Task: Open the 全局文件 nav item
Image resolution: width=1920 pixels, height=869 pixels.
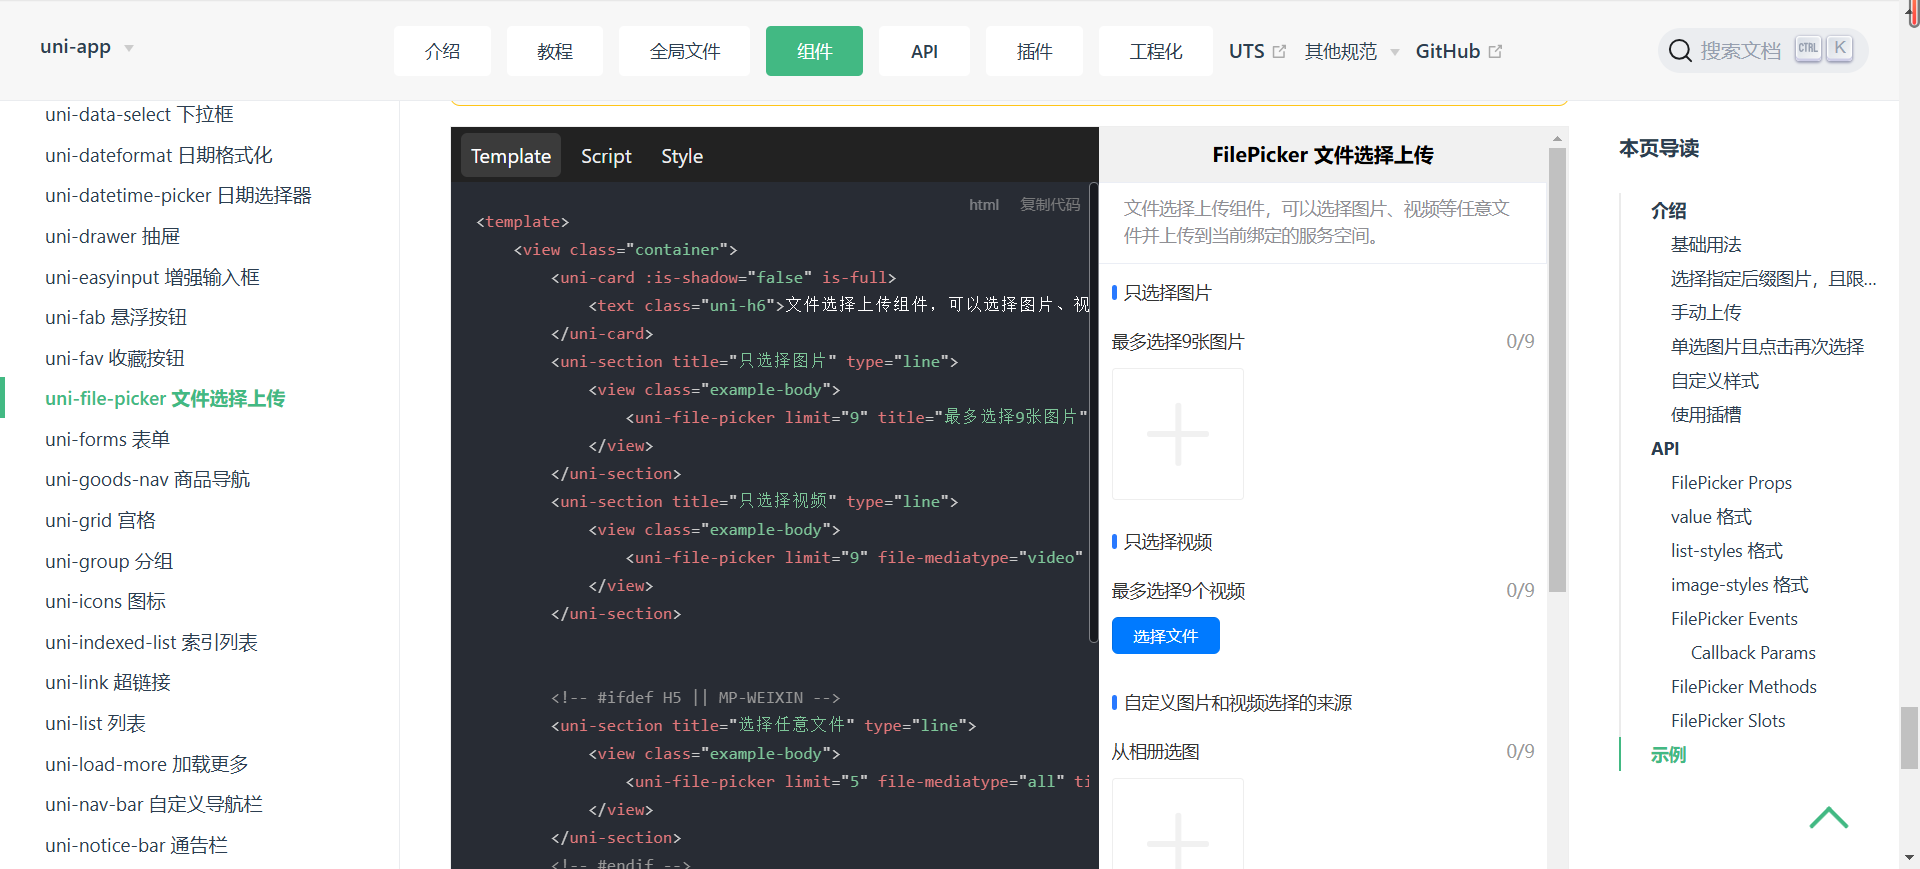Action: [x=685, y=51]
